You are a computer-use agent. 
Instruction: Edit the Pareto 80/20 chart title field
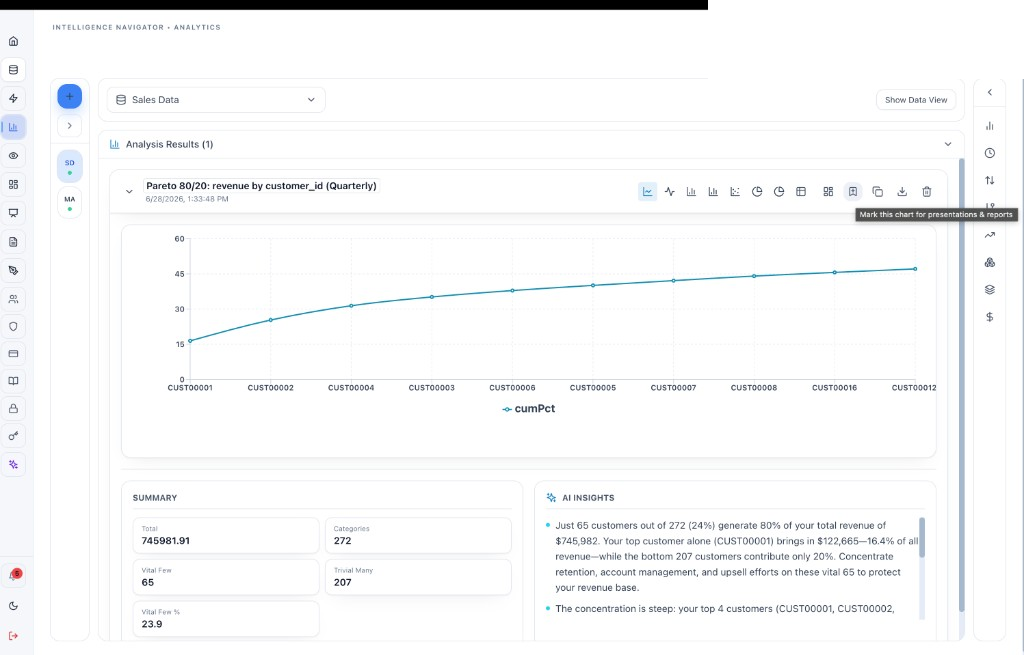pos(261,185)
